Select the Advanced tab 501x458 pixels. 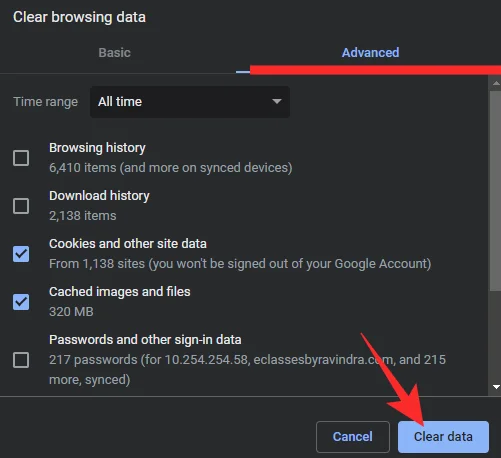pos(370,53)
